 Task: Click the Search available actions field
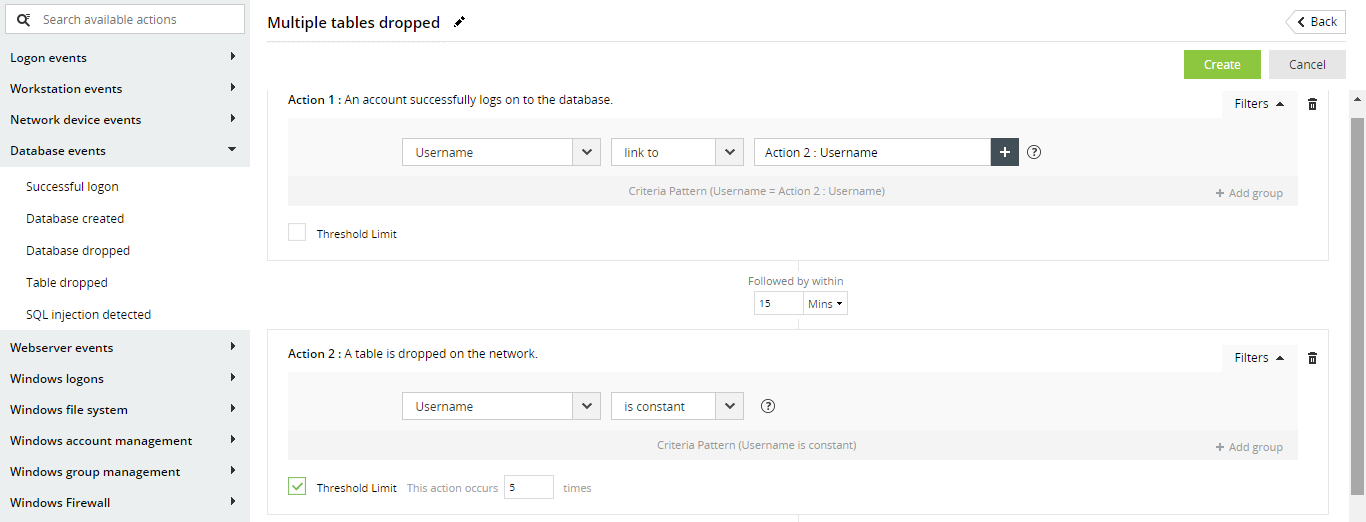coord(125,19)
